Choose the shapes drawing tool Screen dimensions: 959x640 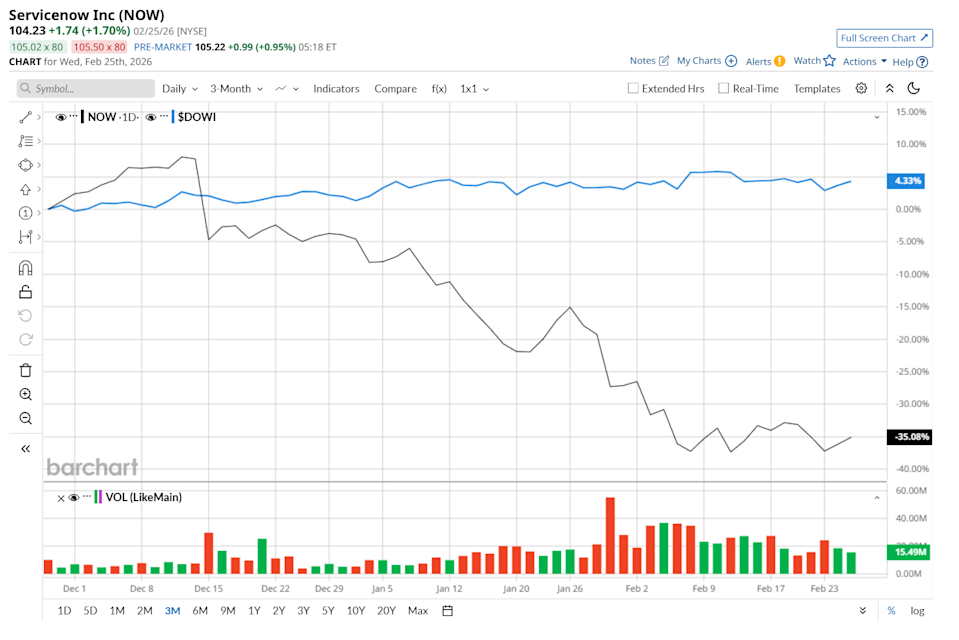tap(25, 165)
